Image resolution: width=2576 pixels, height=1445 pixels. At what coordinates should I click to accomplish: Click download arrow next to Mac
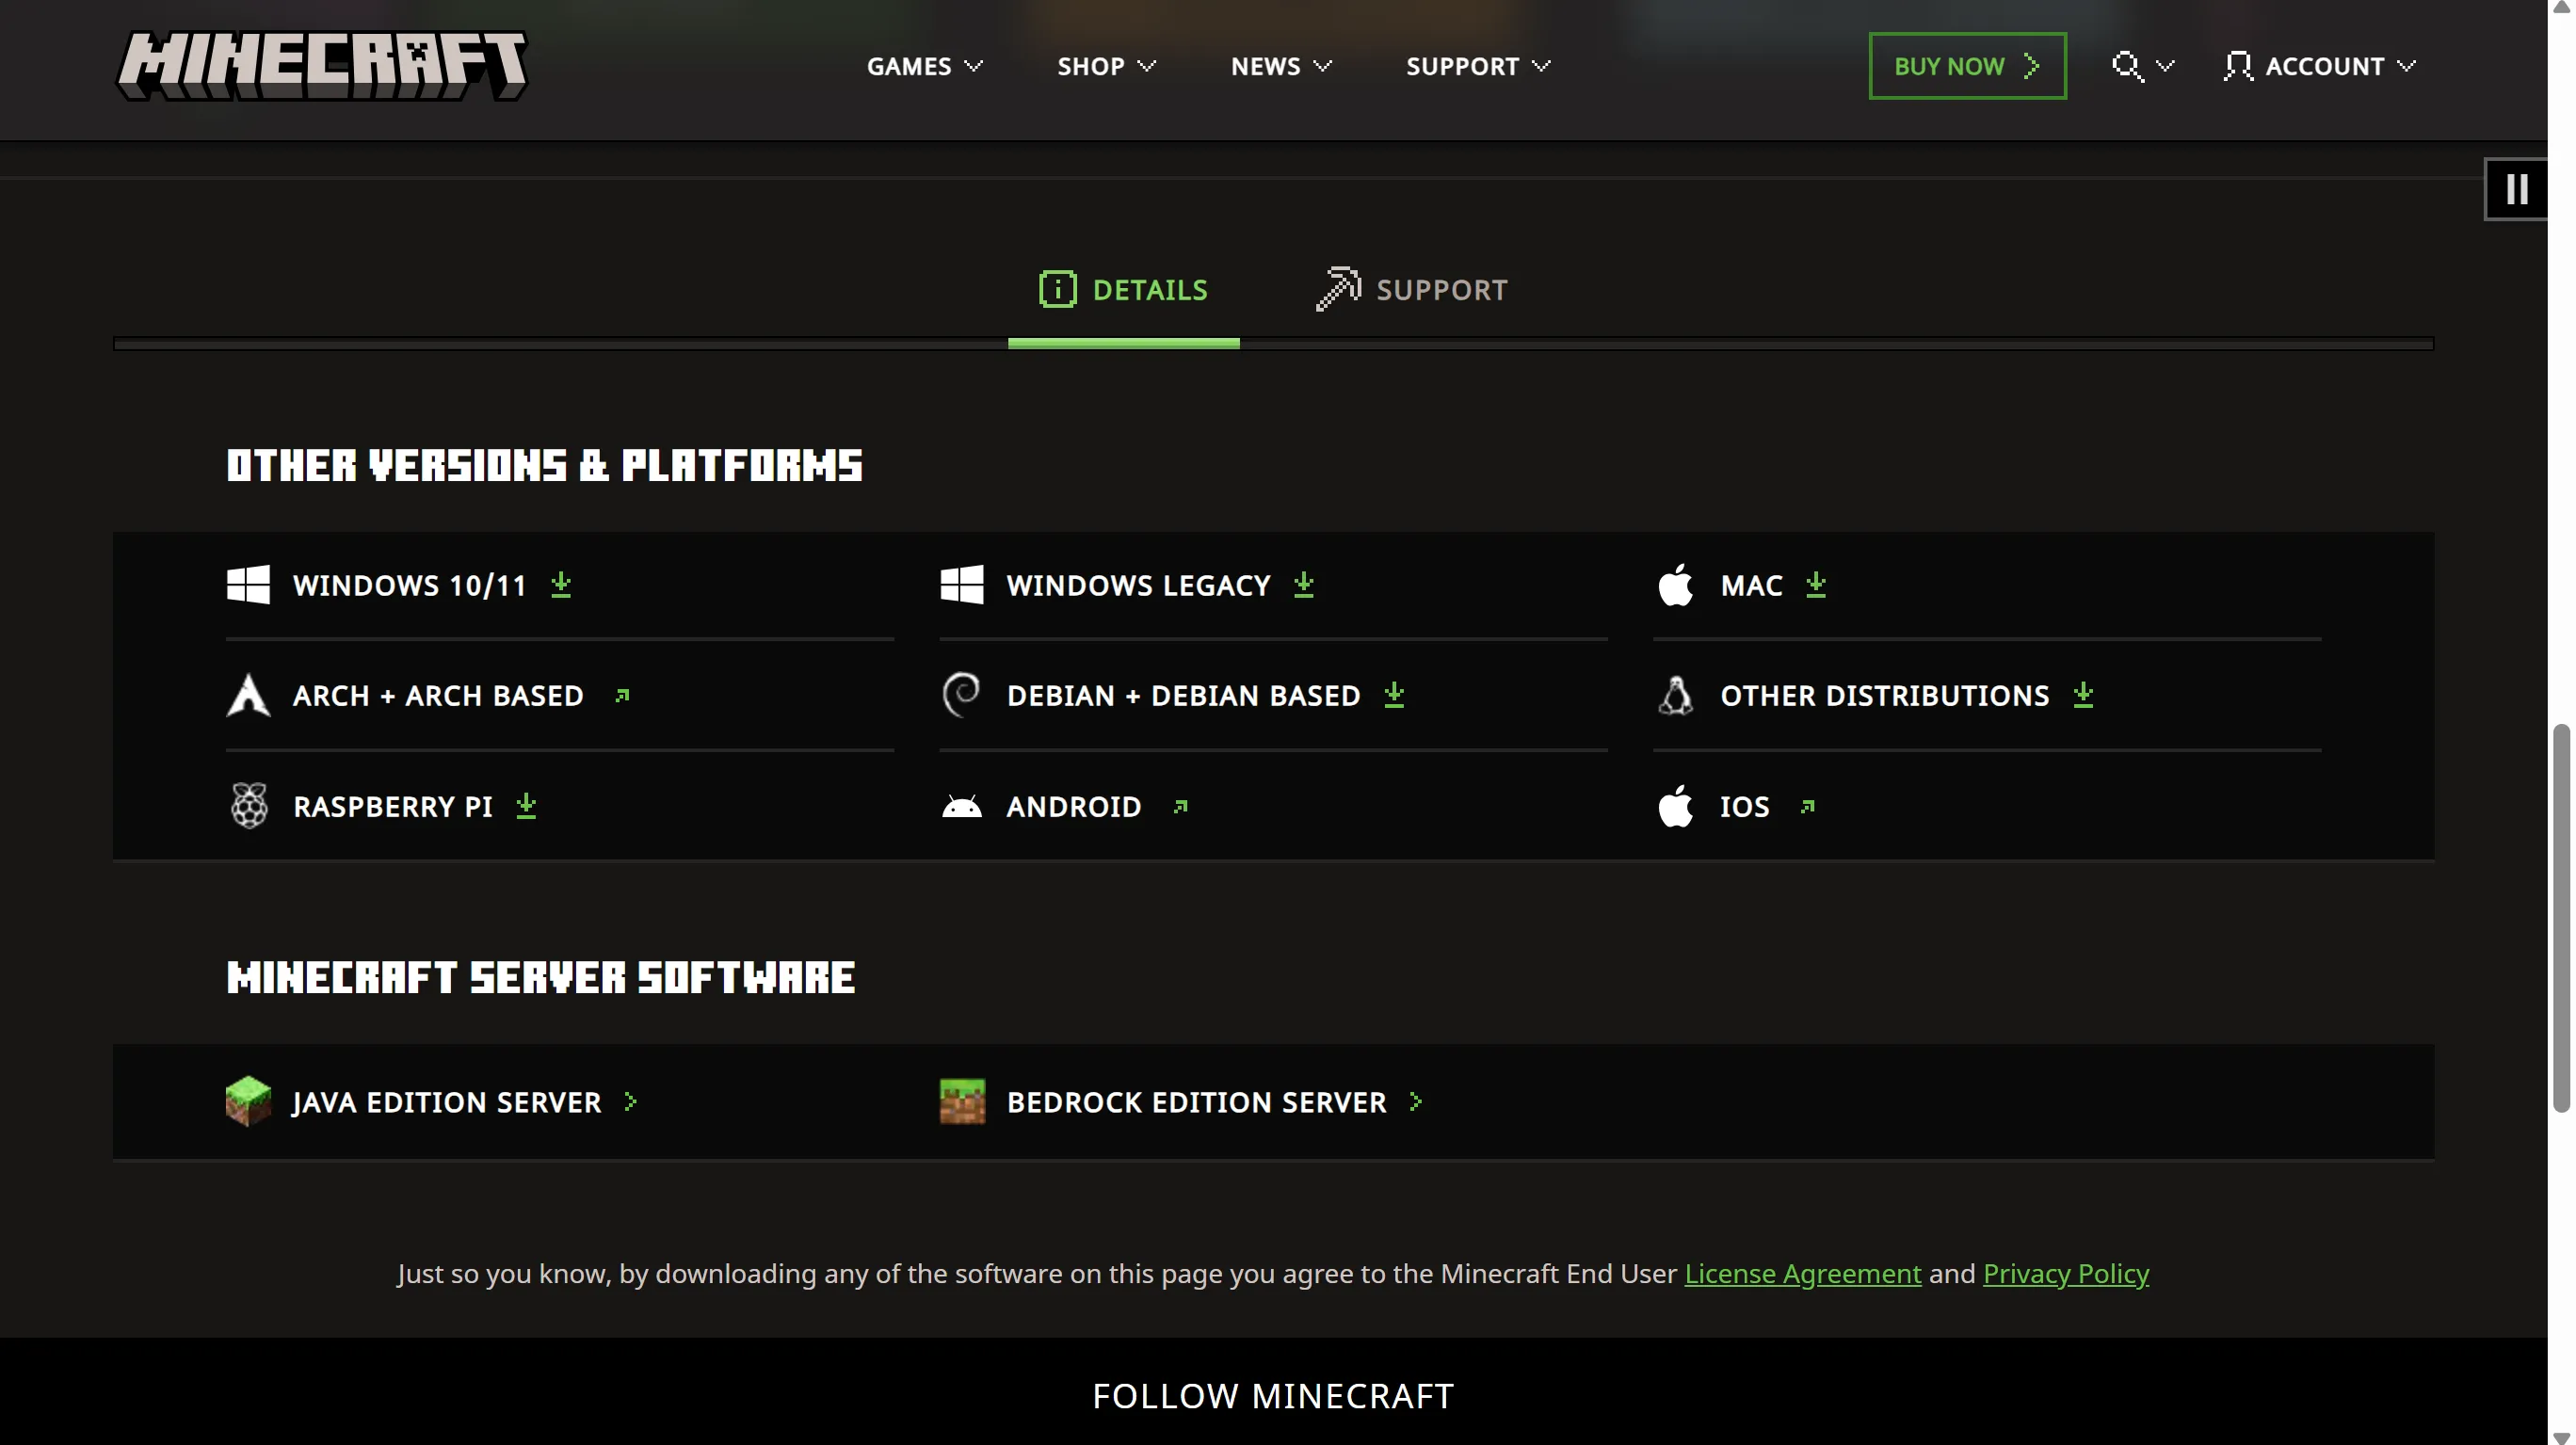[x=1816, y=585]
